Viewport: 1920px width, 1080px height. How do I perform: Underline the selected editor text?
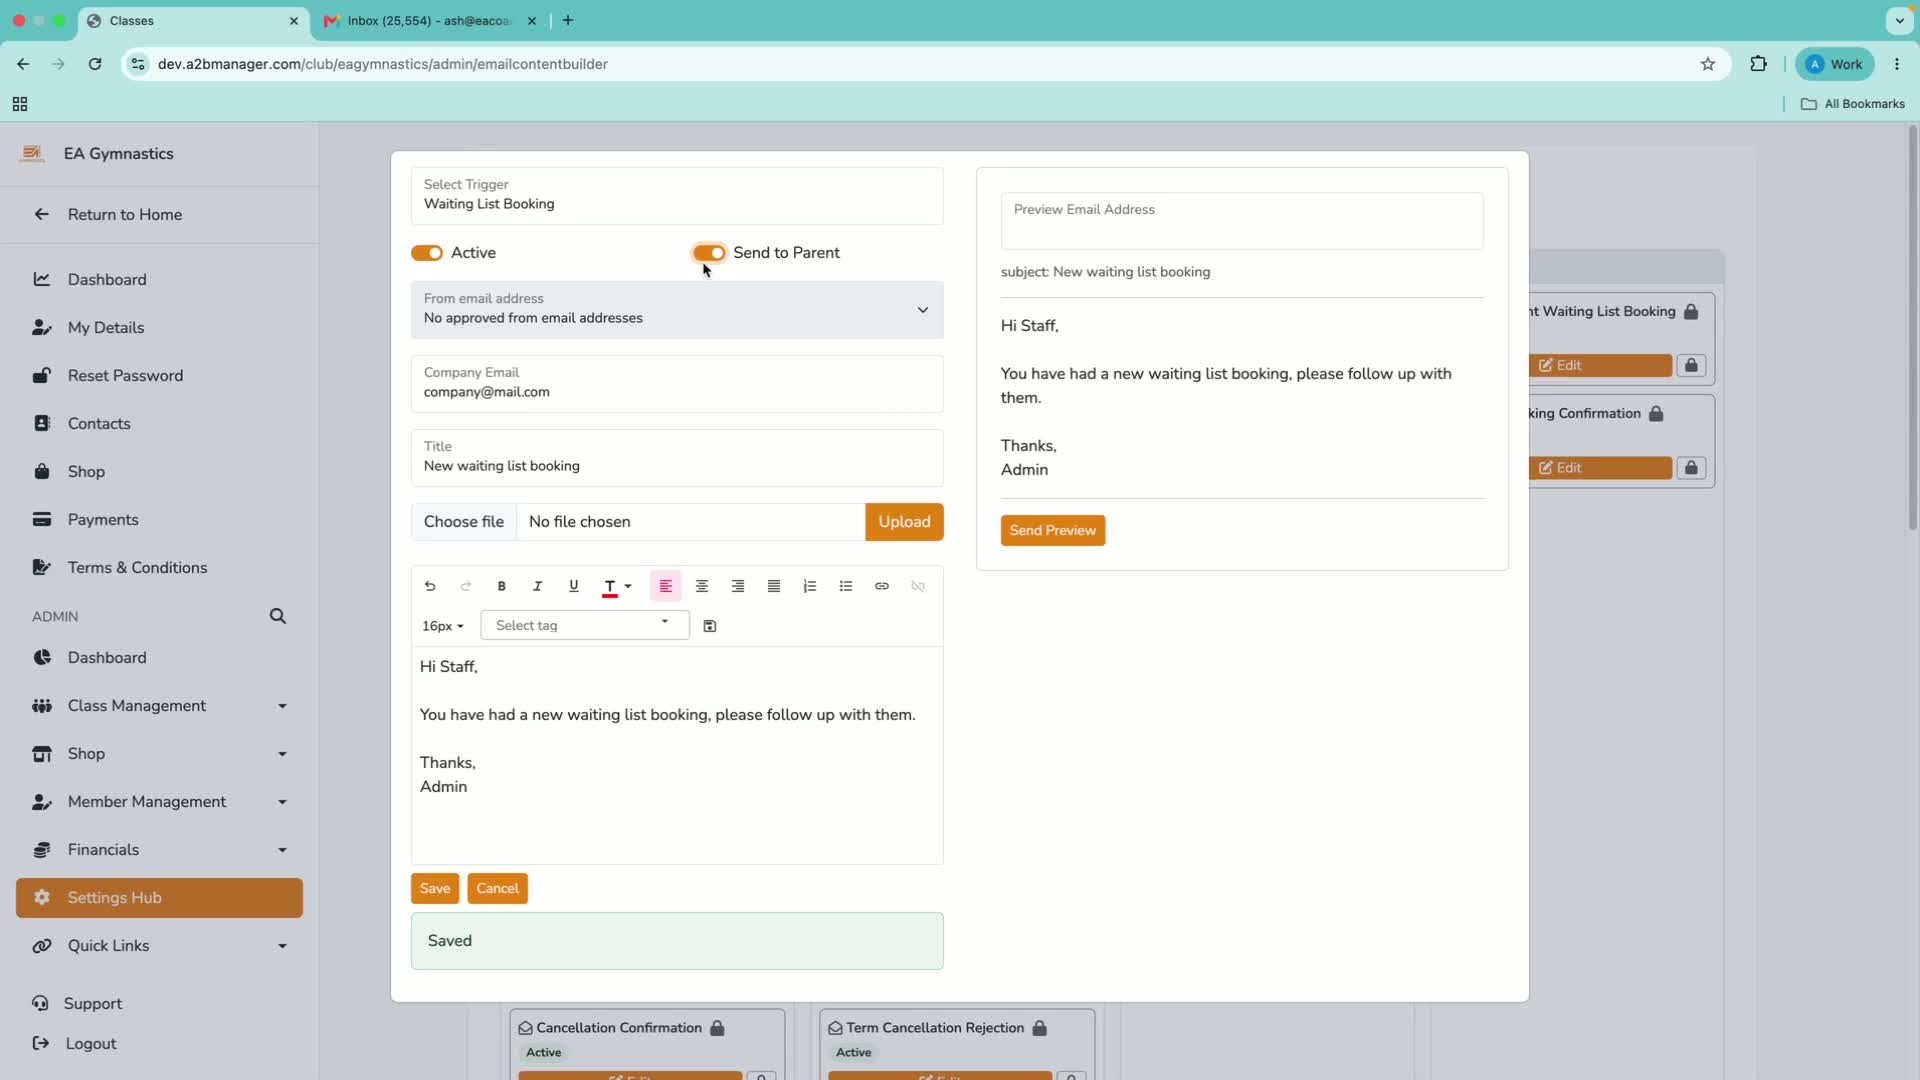pyautogui.click(x=574, y=586)
